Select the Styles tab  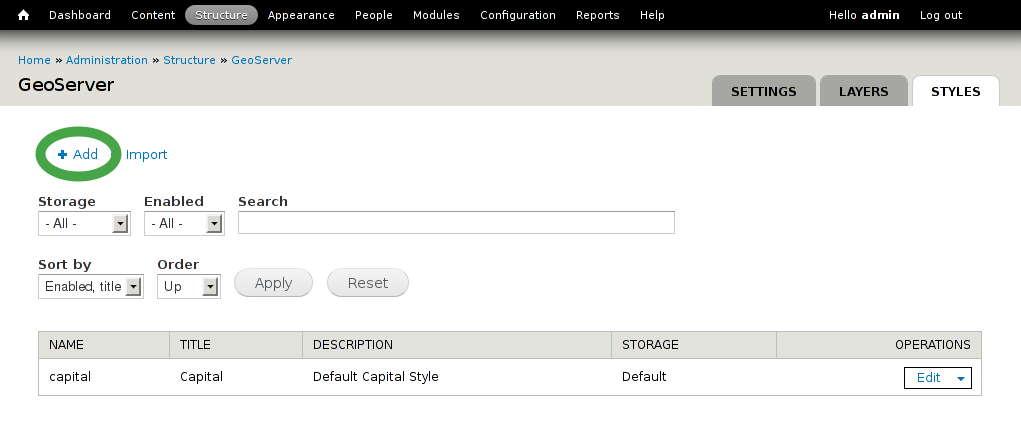tap(956, 91)
